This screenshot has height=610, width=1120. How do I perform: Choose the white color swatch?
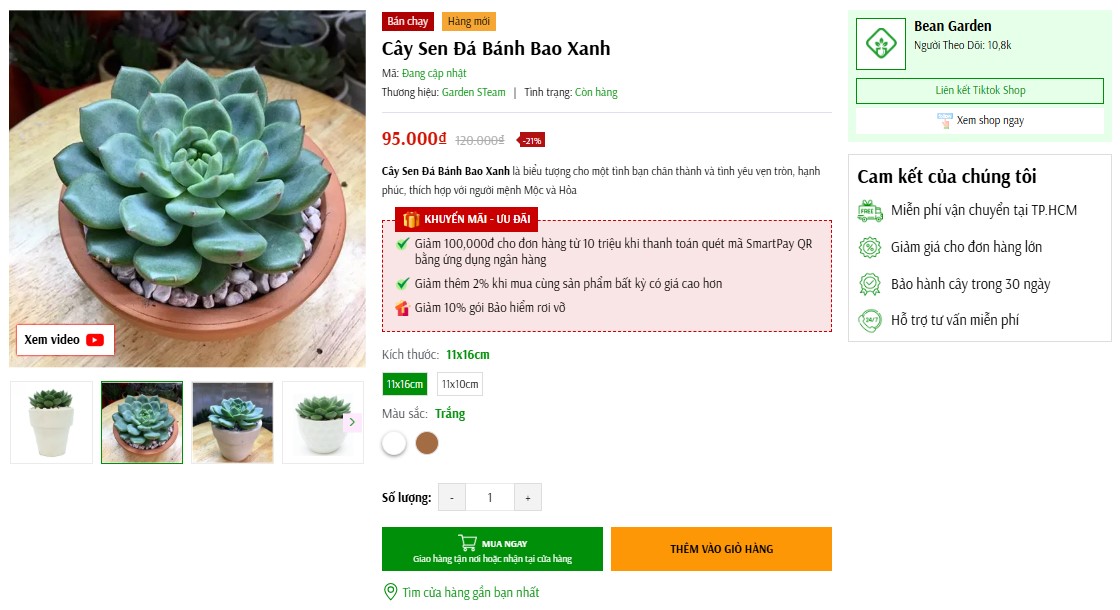coord(395,443)
